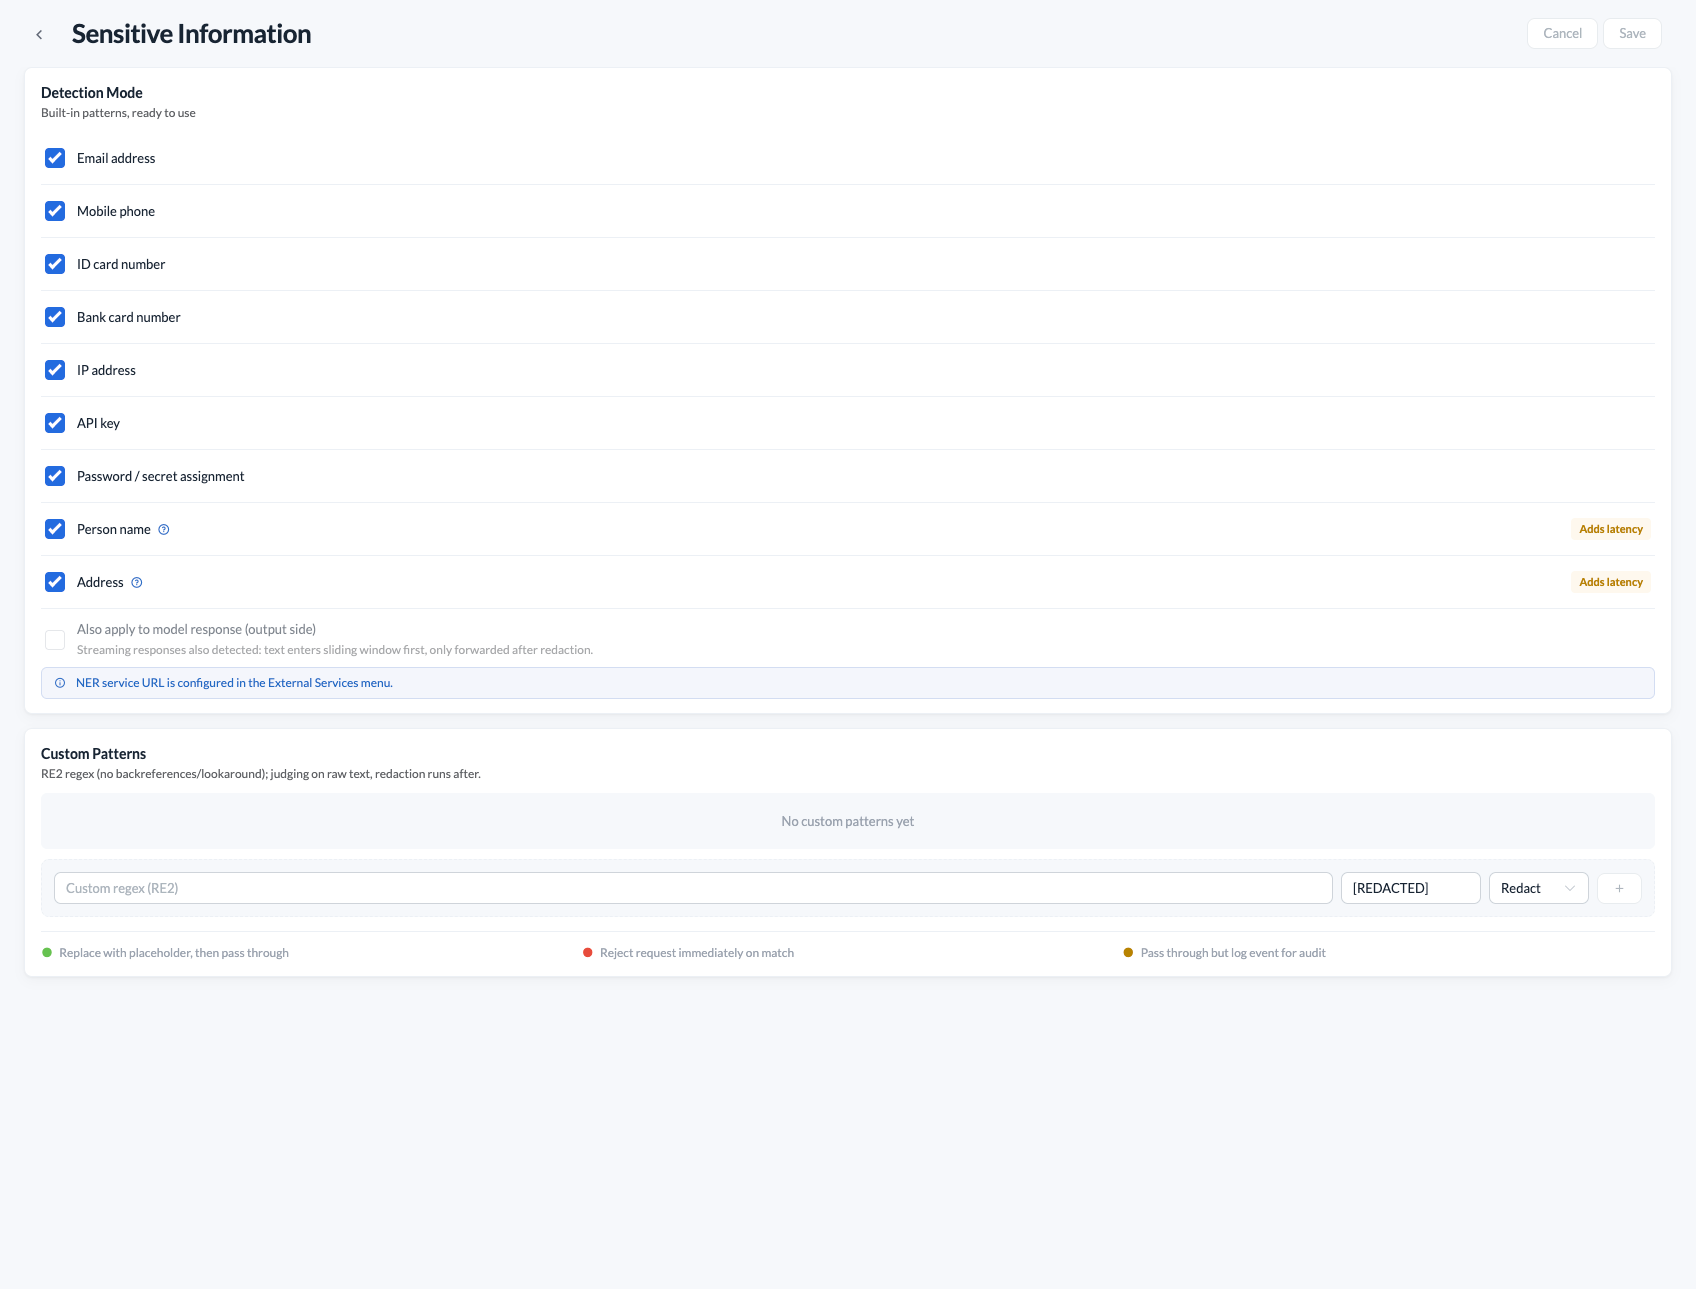The image size is (1696, 1289).
Task: Click the No custom patterns yet message
Action: (848, 821)
